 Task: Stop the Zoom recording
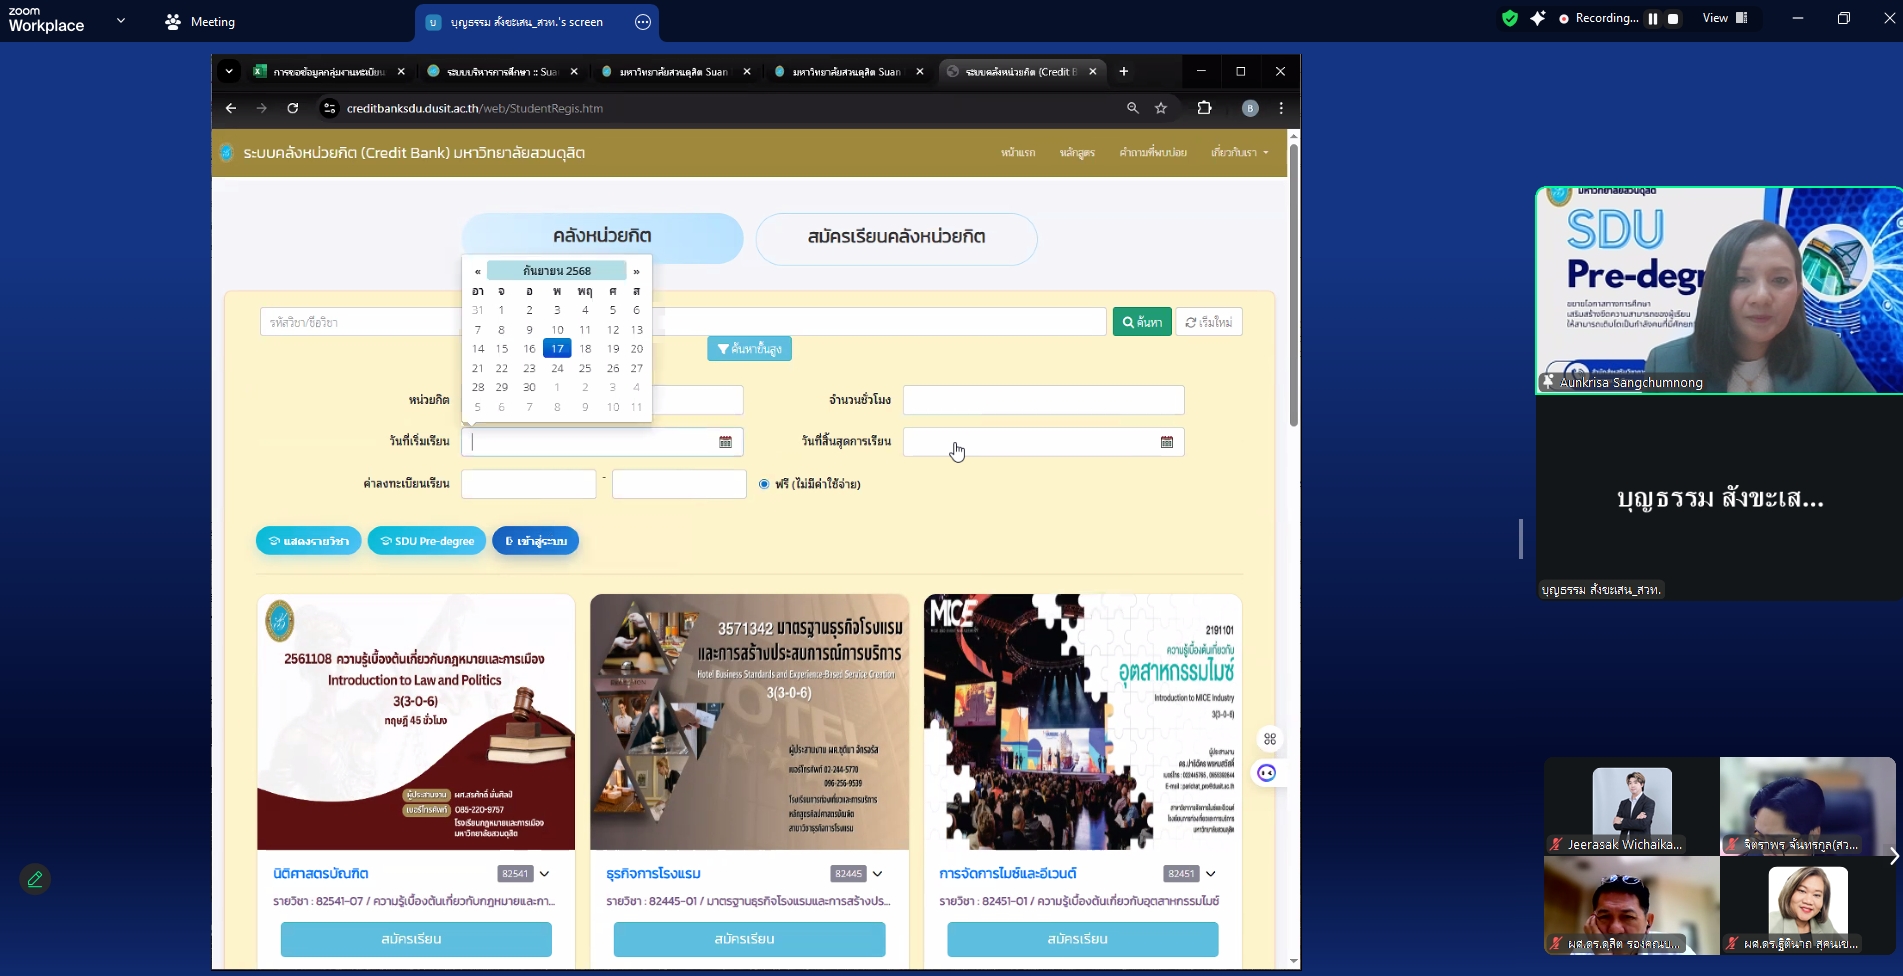click(1673, 19)
